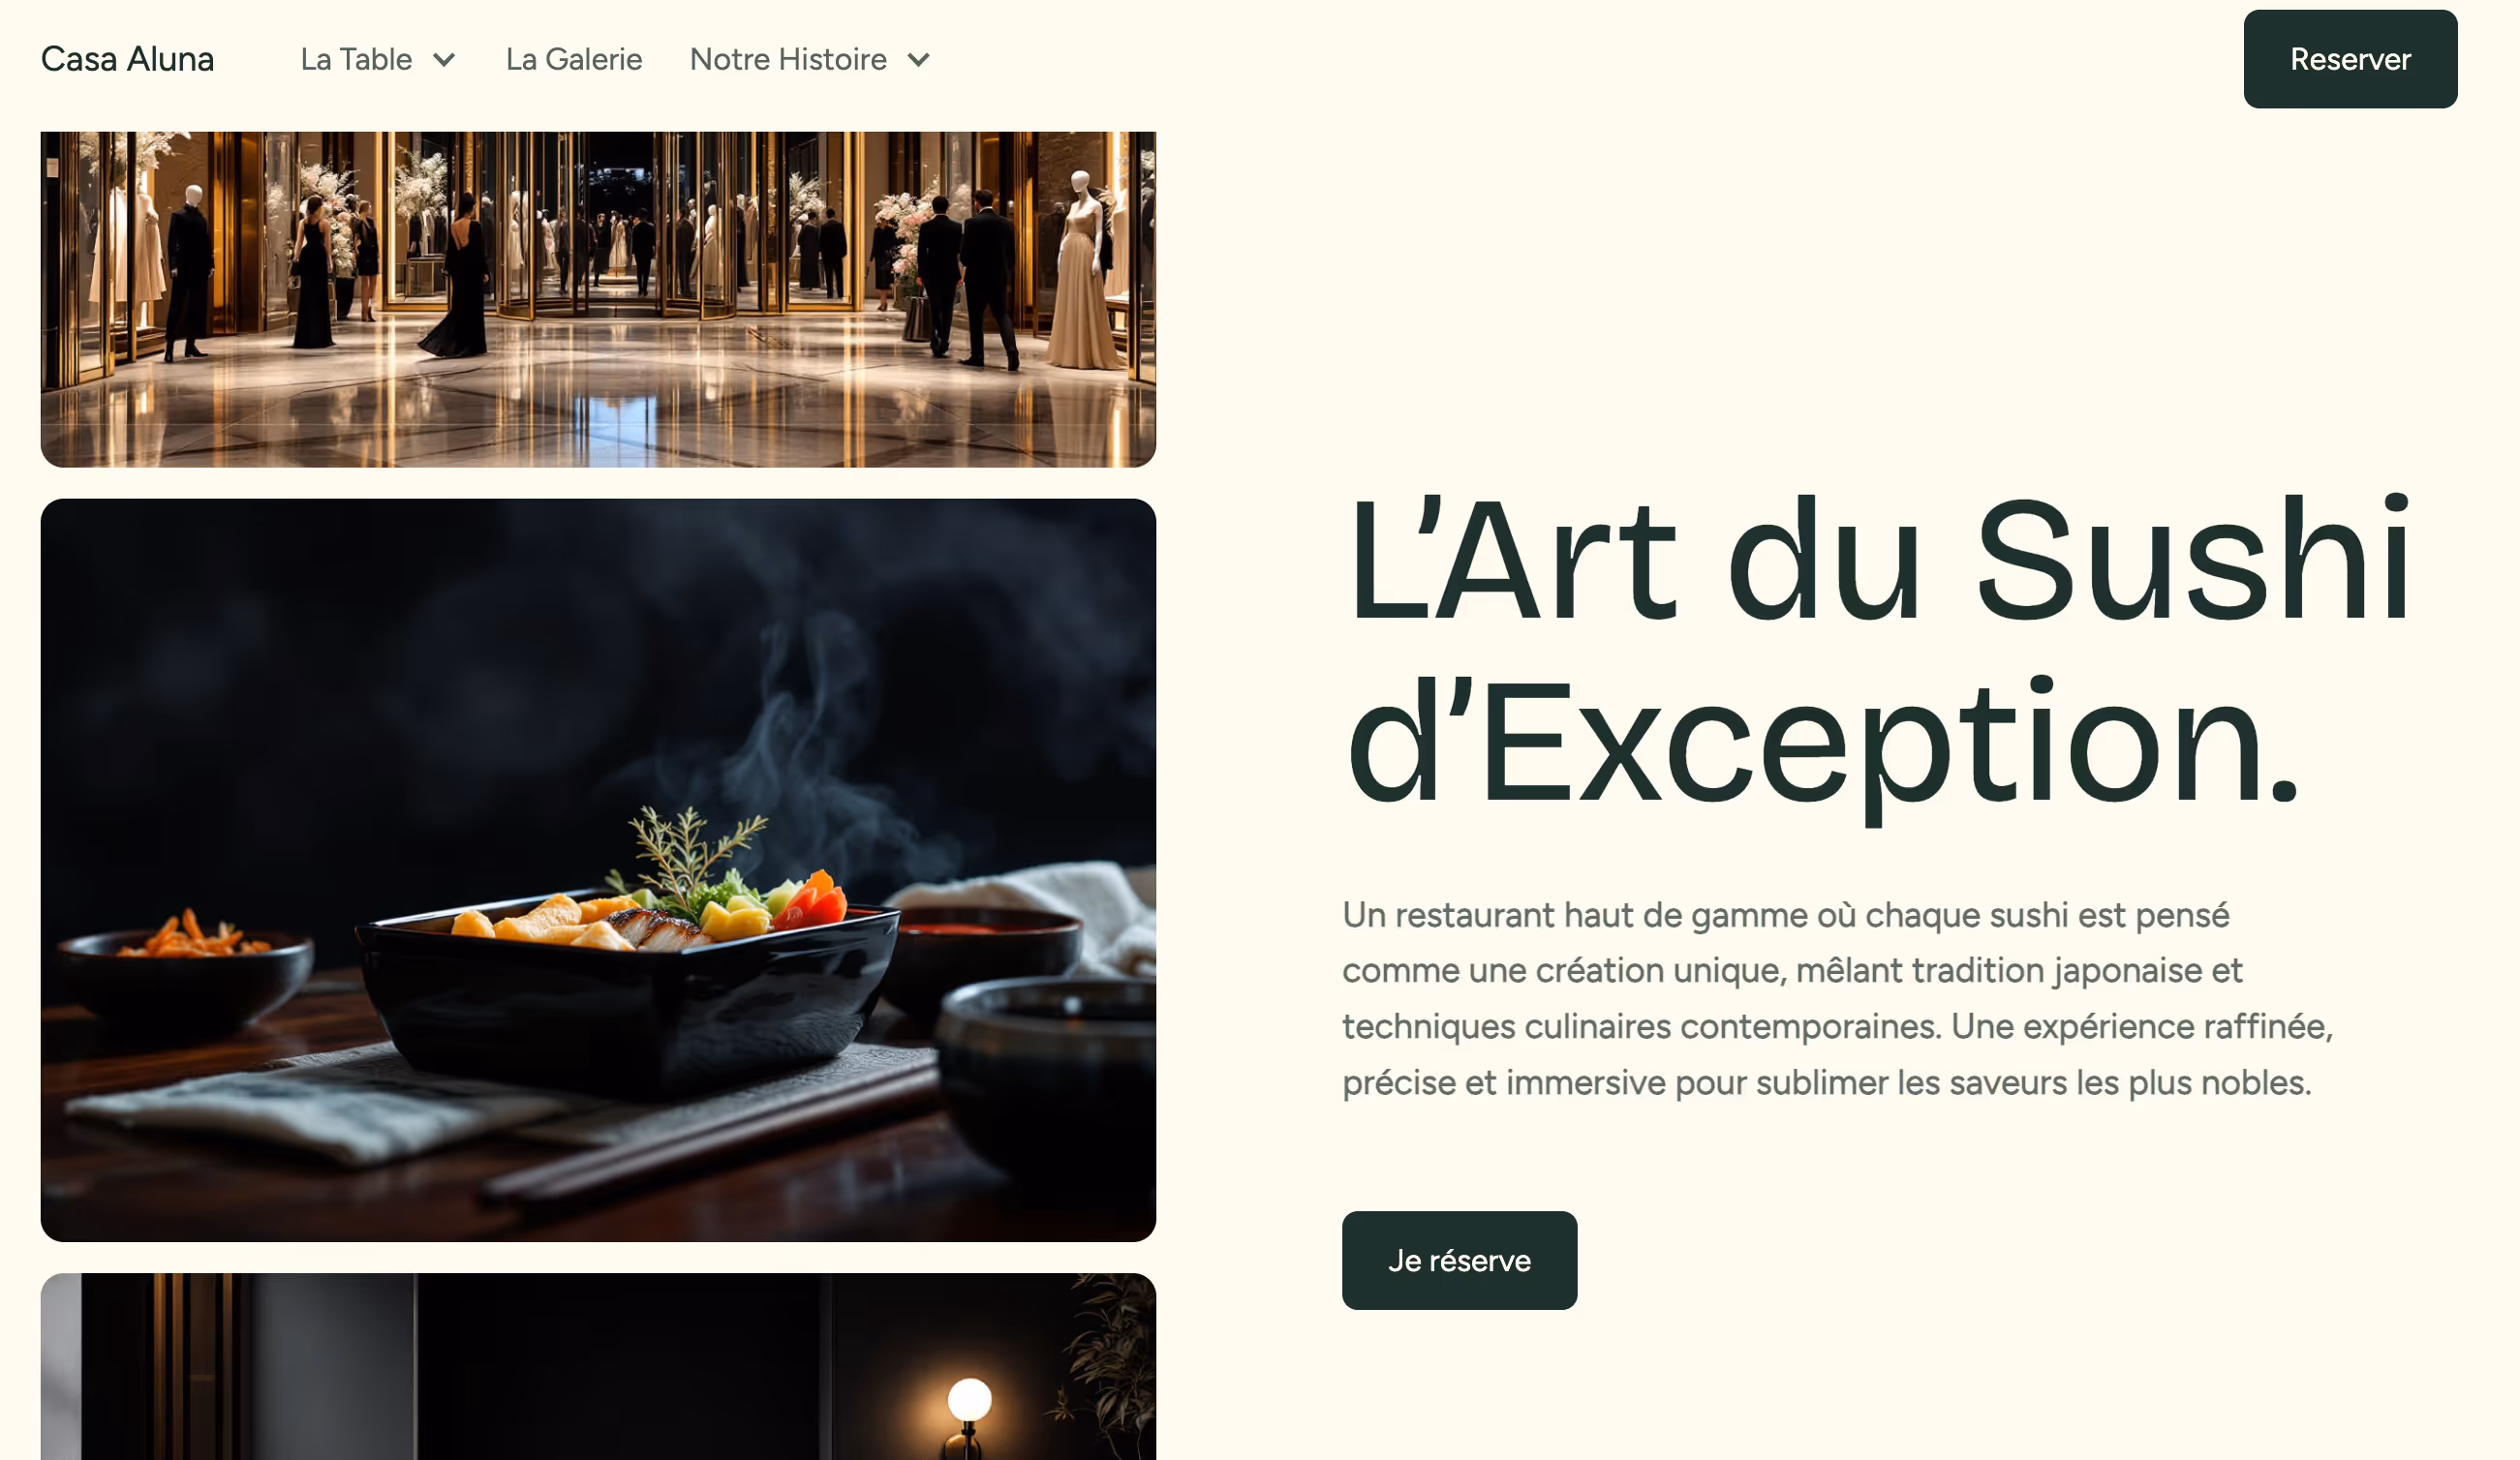Screen dimensions: 2520x1460
Task: Open the Notre Histoire menu
Action: (x=810, y=59)
